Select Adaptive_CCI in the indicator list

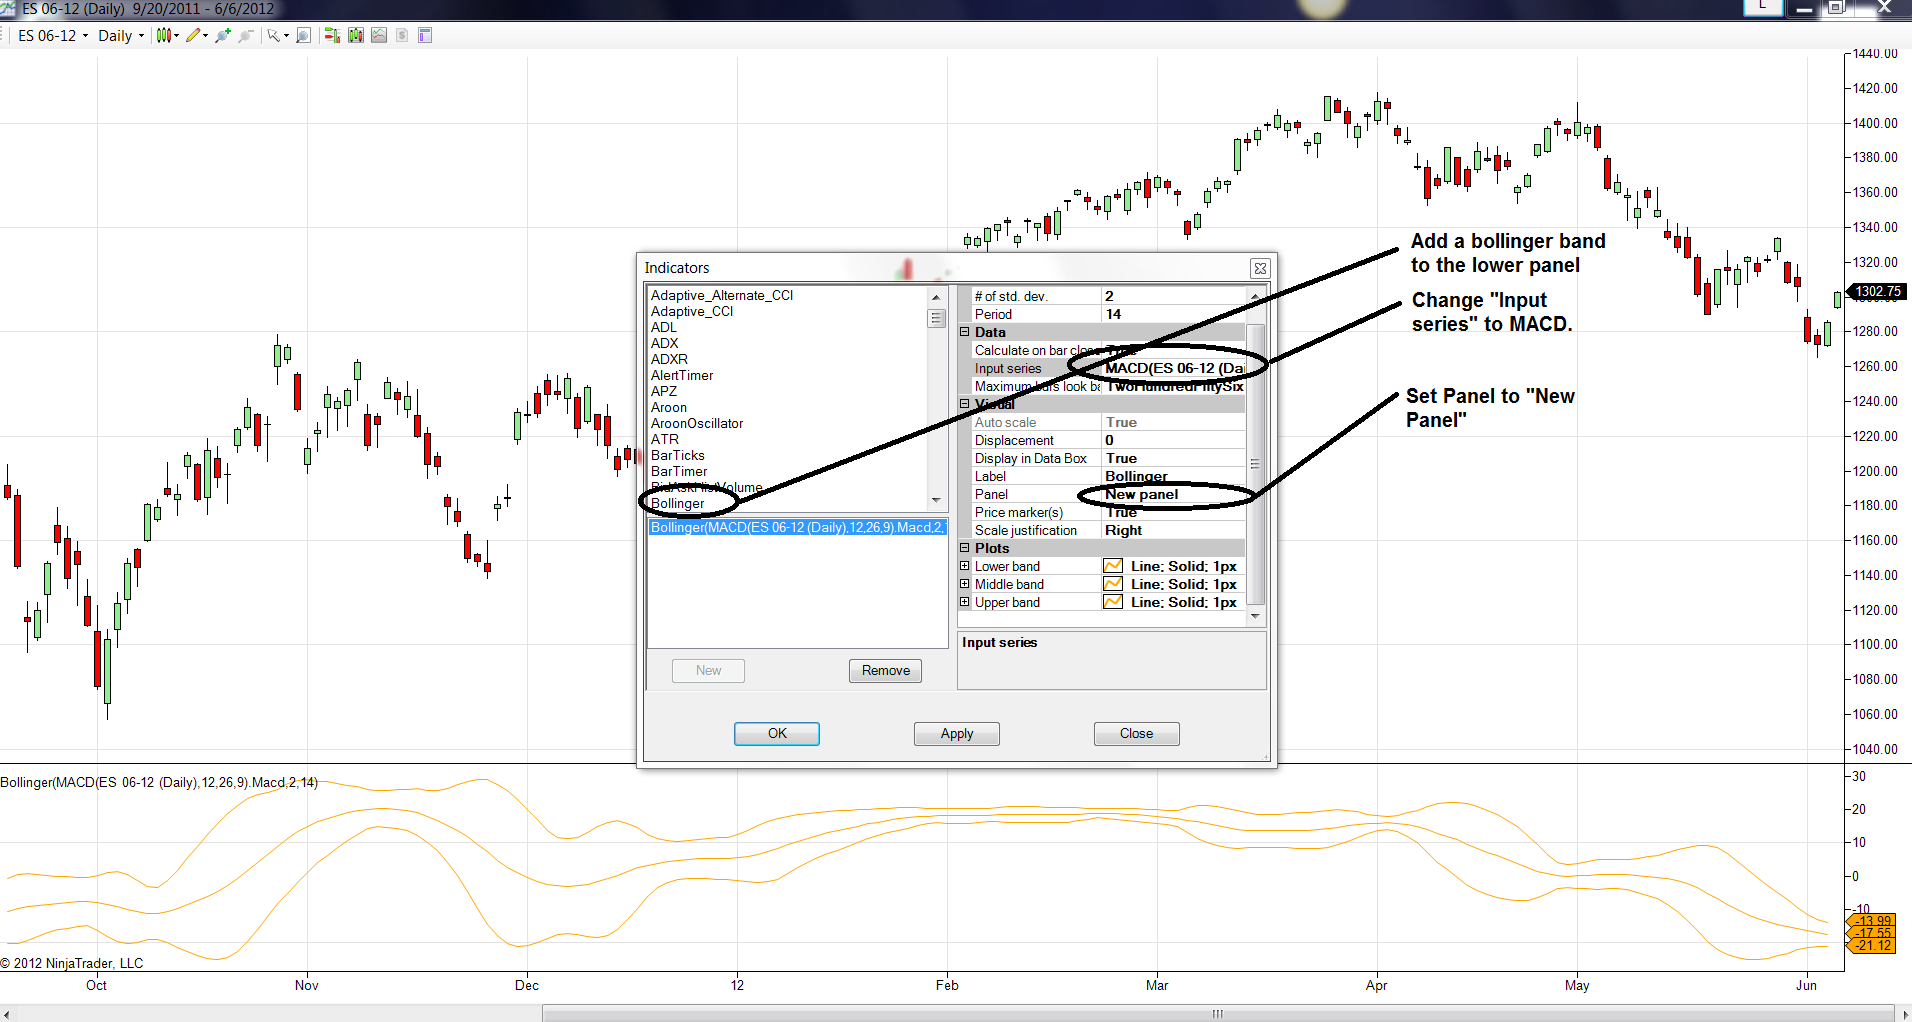pos(692,311)
